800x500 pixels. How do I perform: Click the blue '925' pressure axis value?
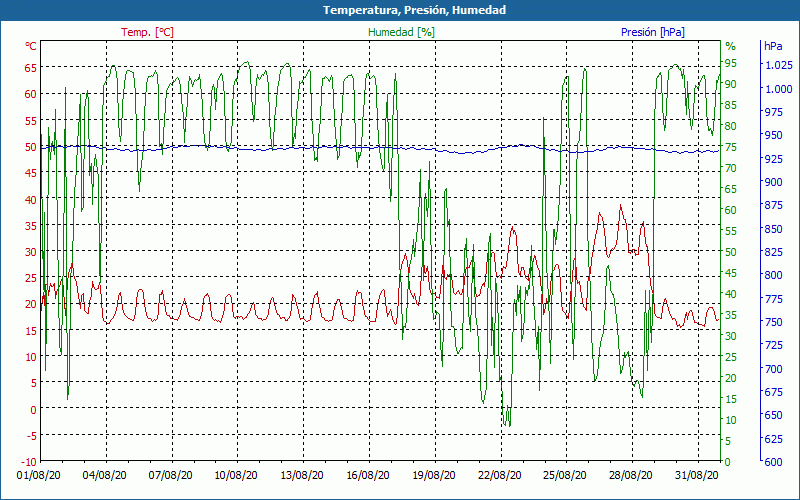(x=773, y=159)
